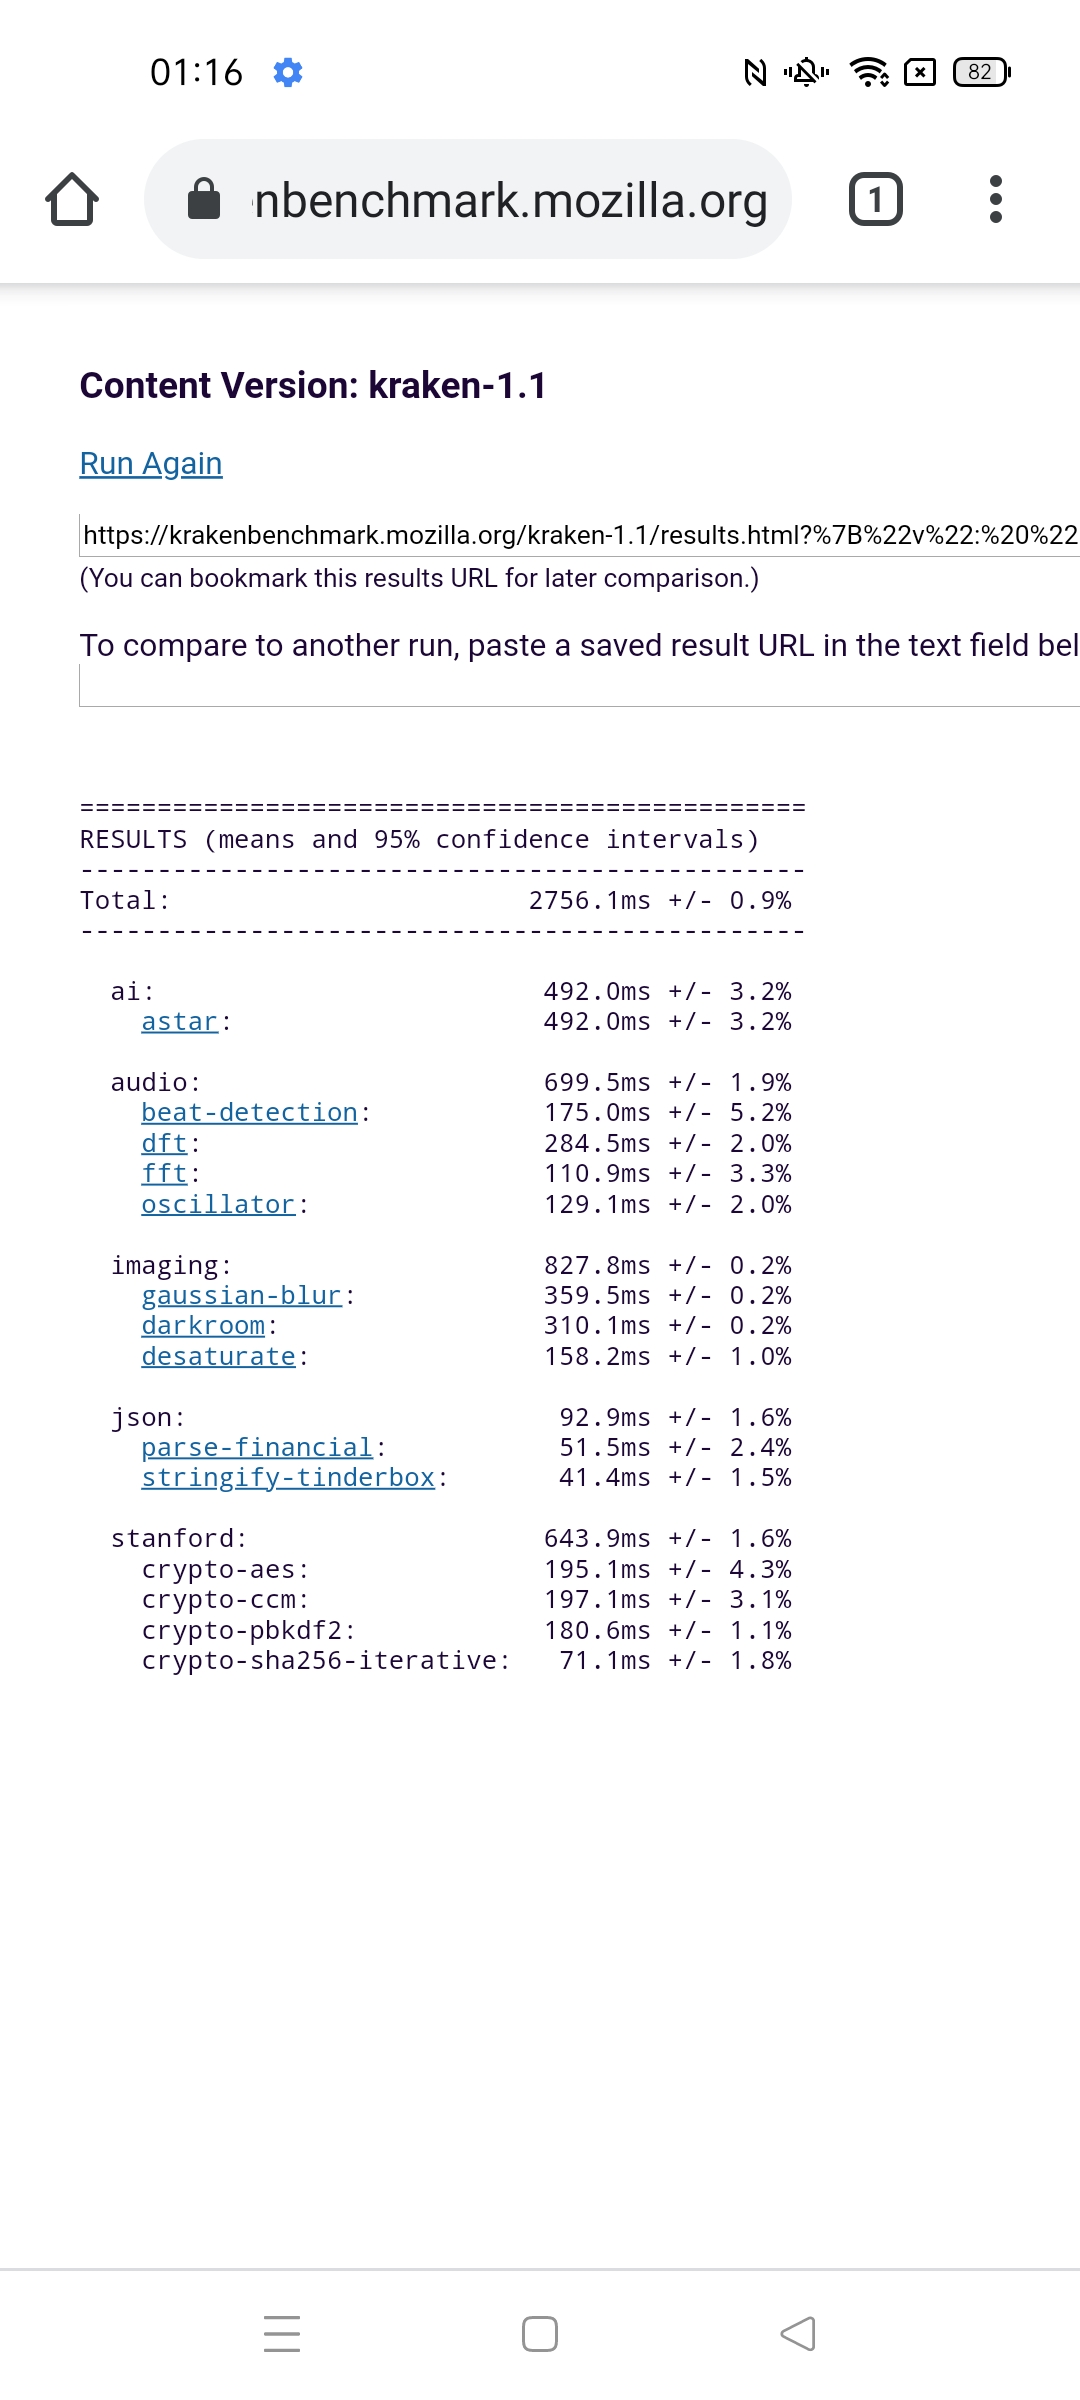Screen dimensions: 1080x2400
Task: Open the dft test link
Action: pyautogui.click(x=165, y=1143)
